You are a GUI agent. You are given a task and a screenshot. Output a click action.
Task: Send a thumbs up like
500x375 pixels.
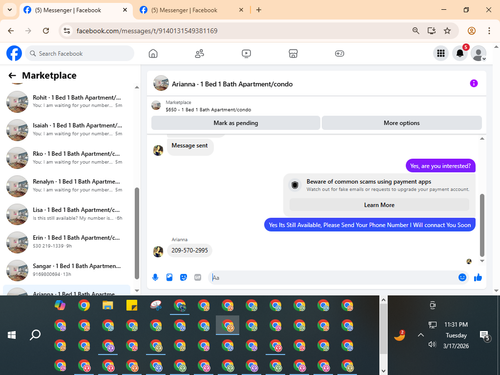(x=478, y=277)
